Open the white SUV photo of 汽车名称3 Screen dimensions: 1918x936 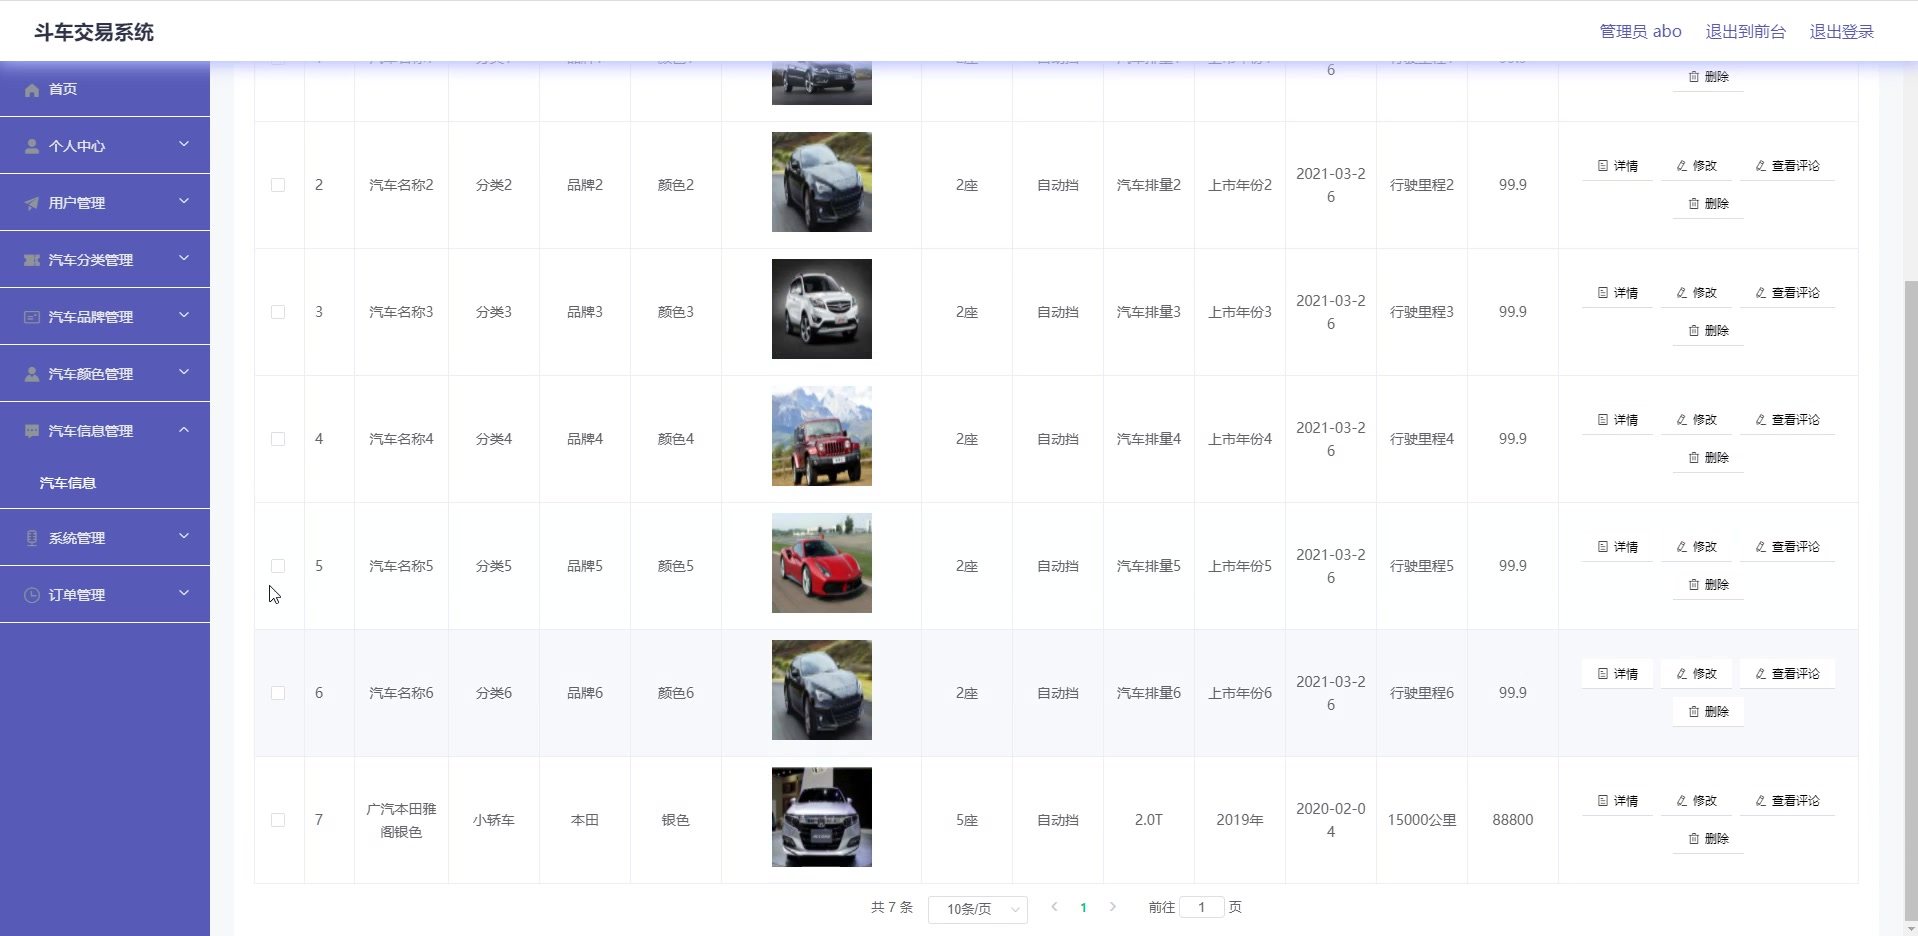(822, 309)
